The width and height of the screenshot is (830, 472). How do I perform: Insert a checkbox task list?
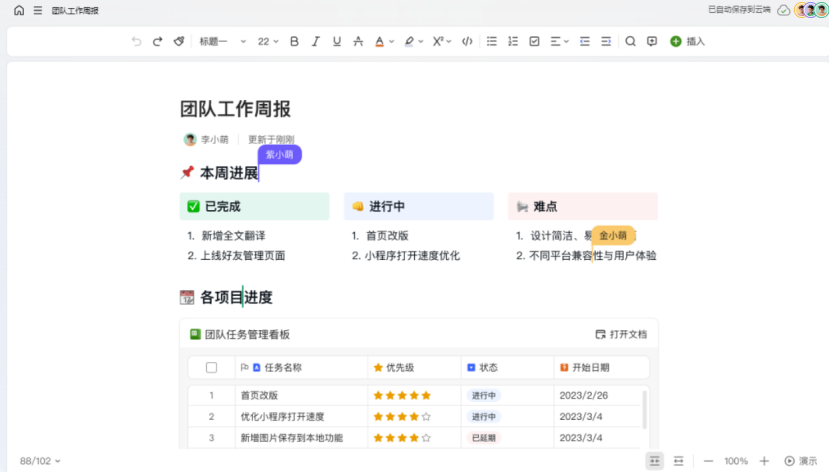click(535, 41)
